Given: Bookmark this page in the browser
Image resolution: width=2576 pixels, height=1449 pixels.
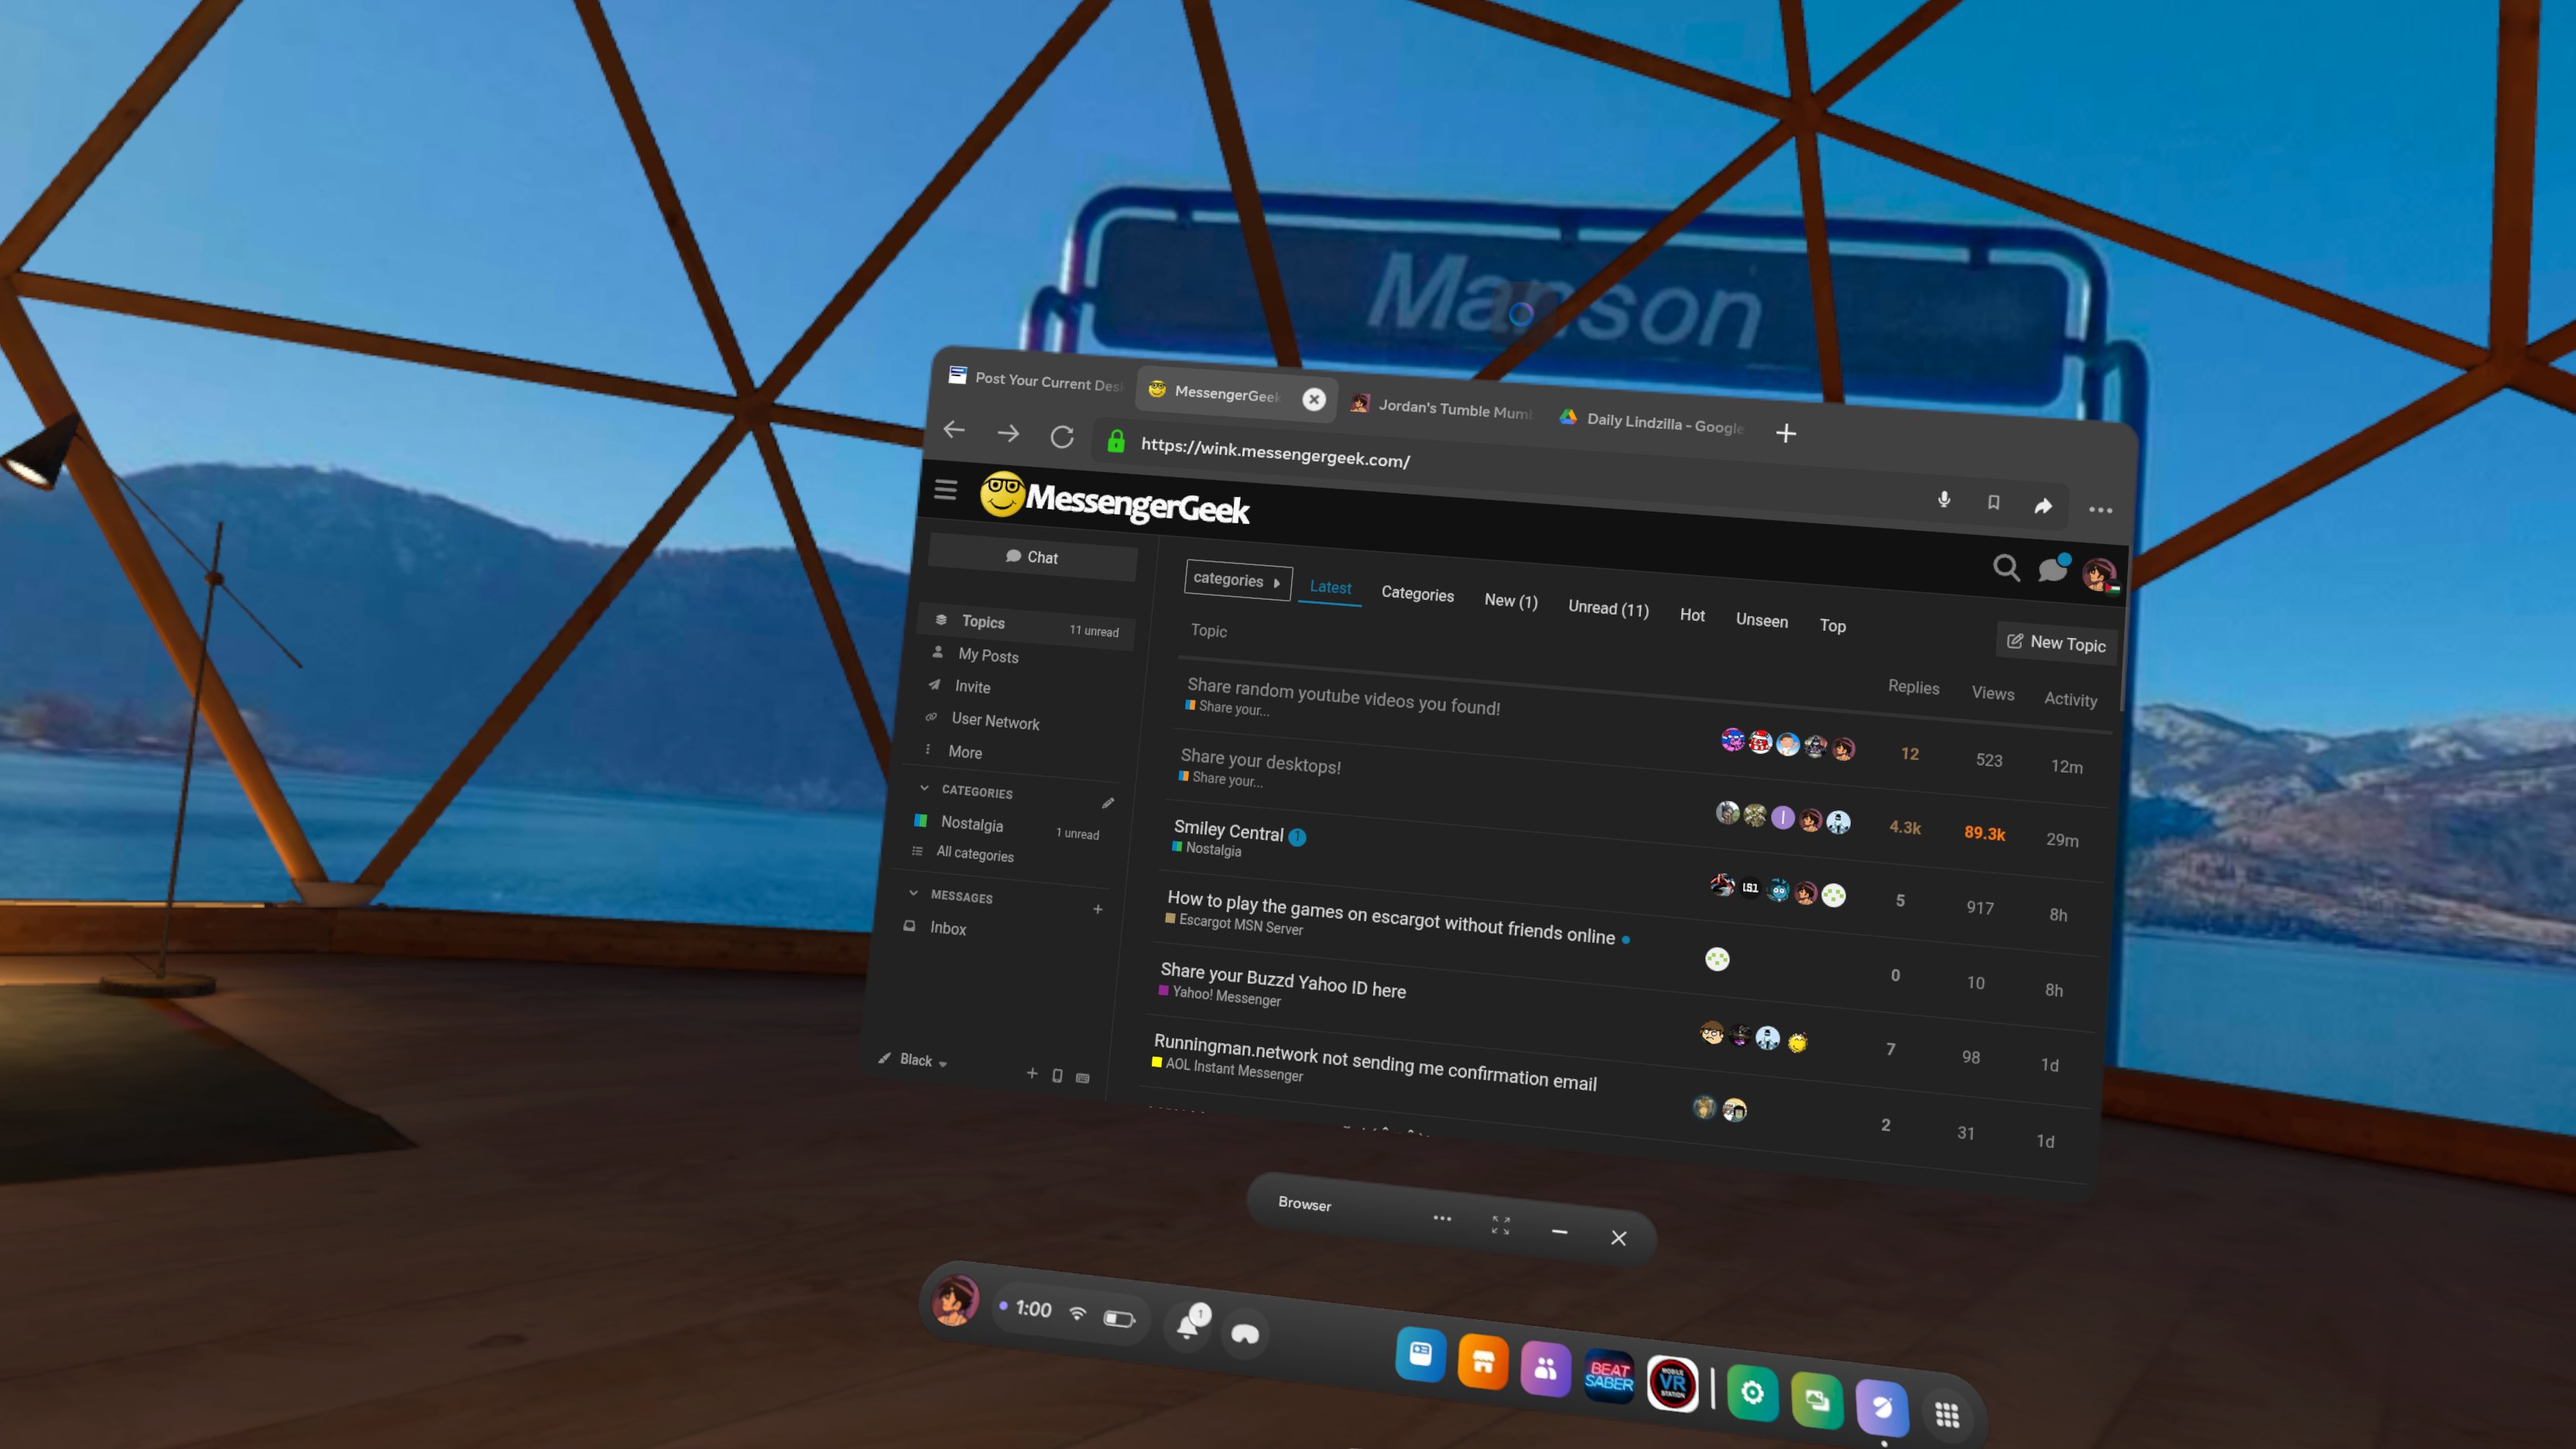Looking at the screenshot, I should [1993, 502].
